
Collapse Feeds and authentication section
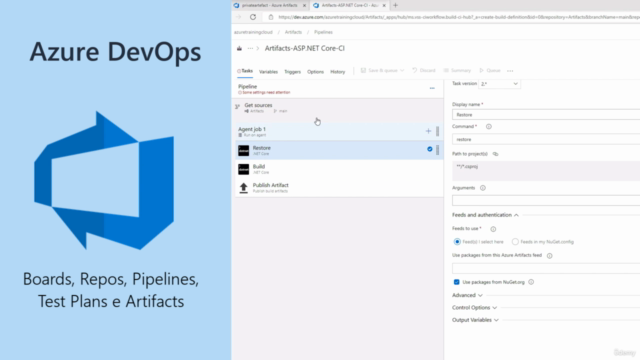tap(485, 215)
